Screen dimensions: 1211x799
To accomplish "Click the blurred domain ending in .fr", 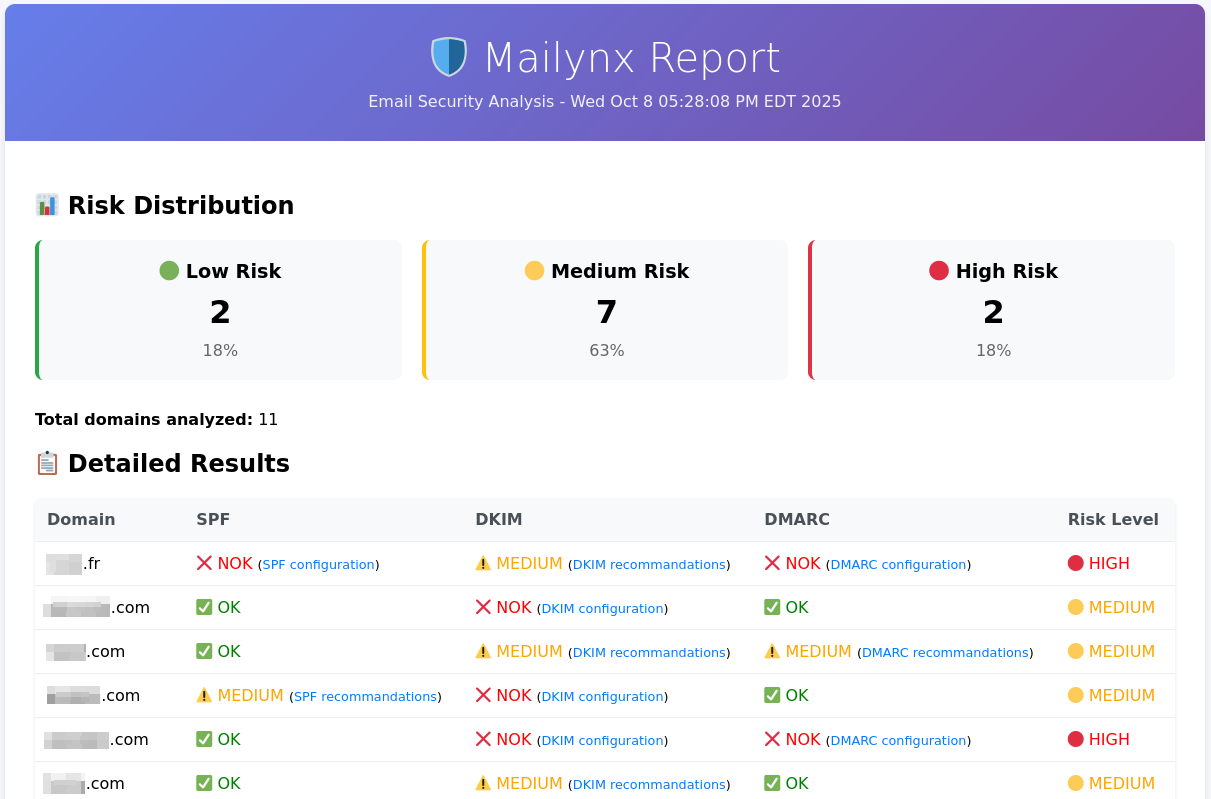I will point(73,563).
